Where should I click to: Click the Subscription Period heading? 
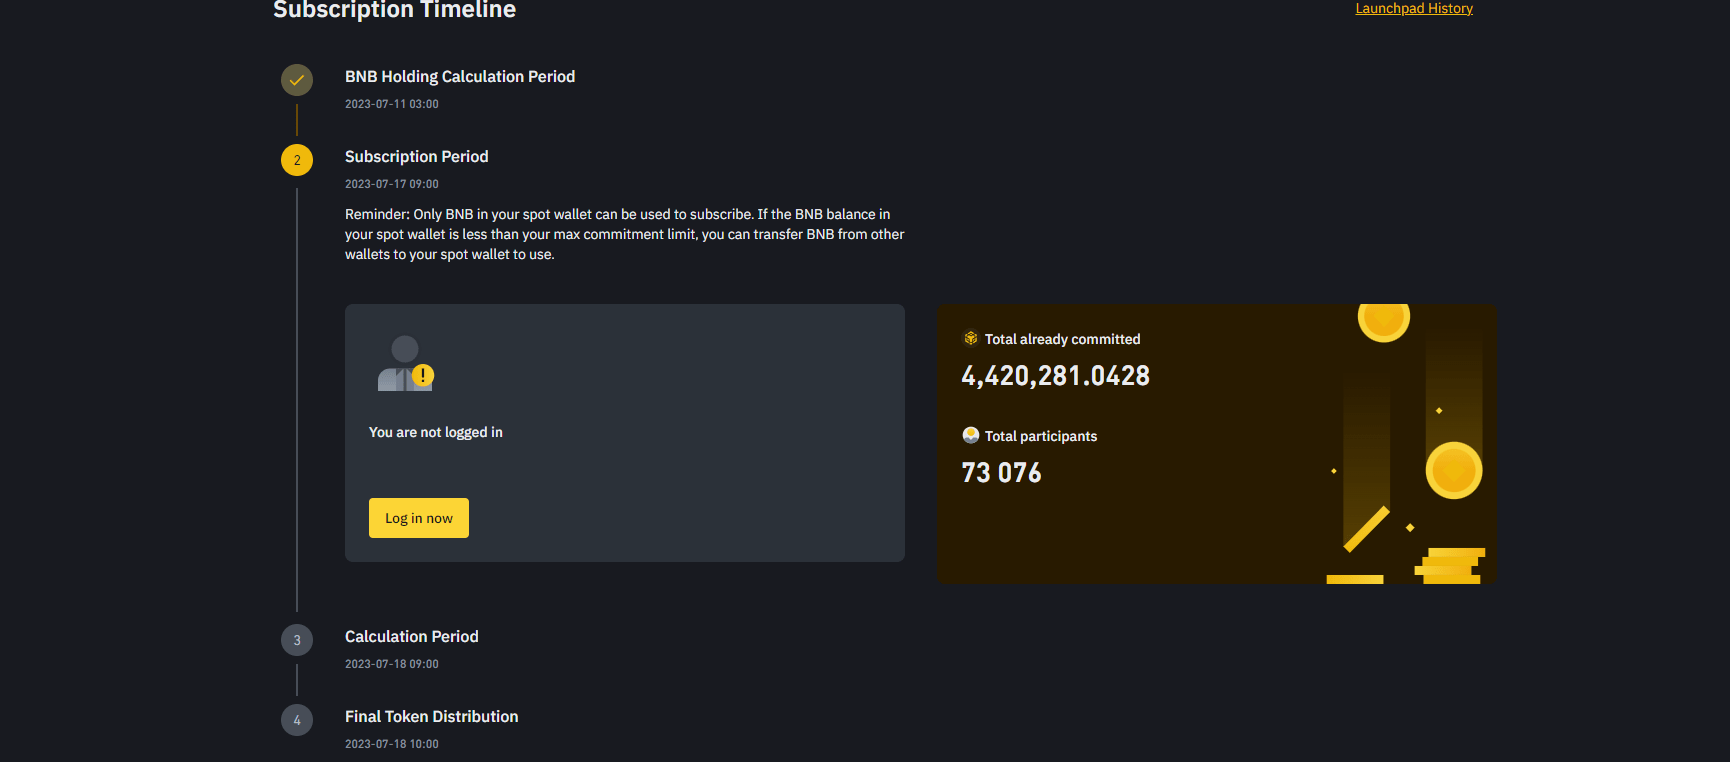coord(417,157)
